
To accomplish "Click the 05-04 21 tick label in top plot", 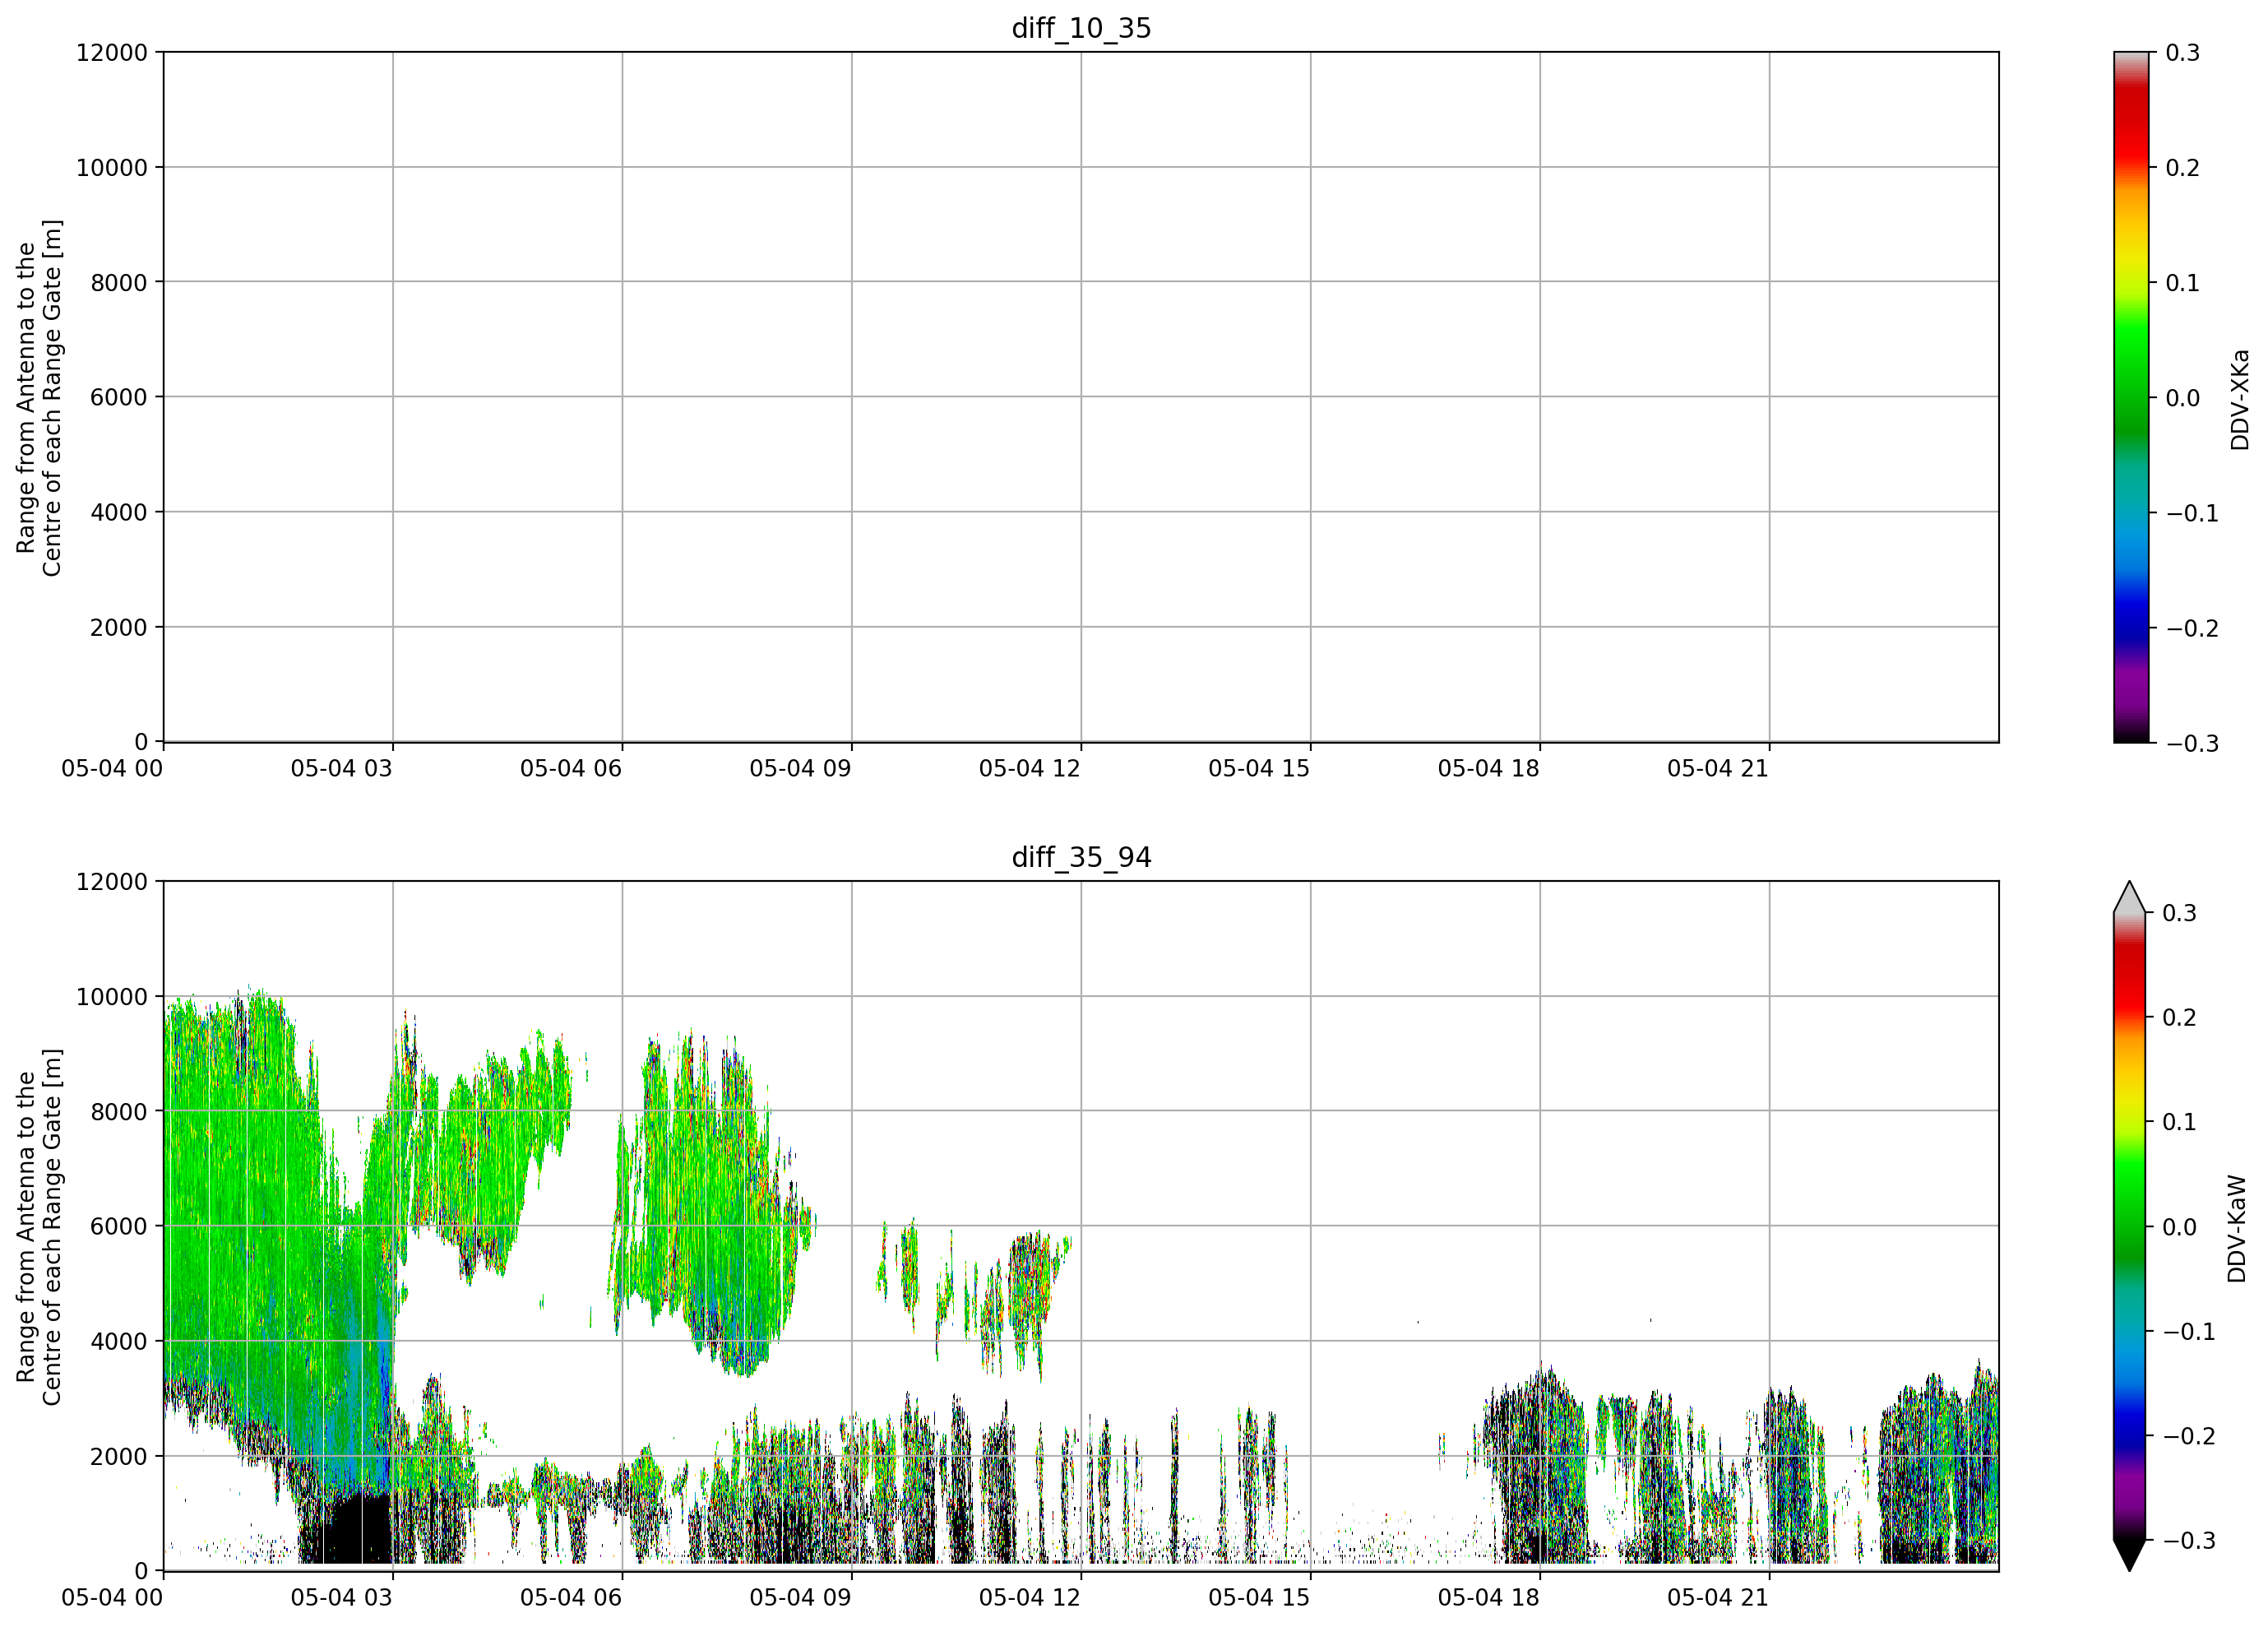I will pyautogui.click(x=1718, y=768).
